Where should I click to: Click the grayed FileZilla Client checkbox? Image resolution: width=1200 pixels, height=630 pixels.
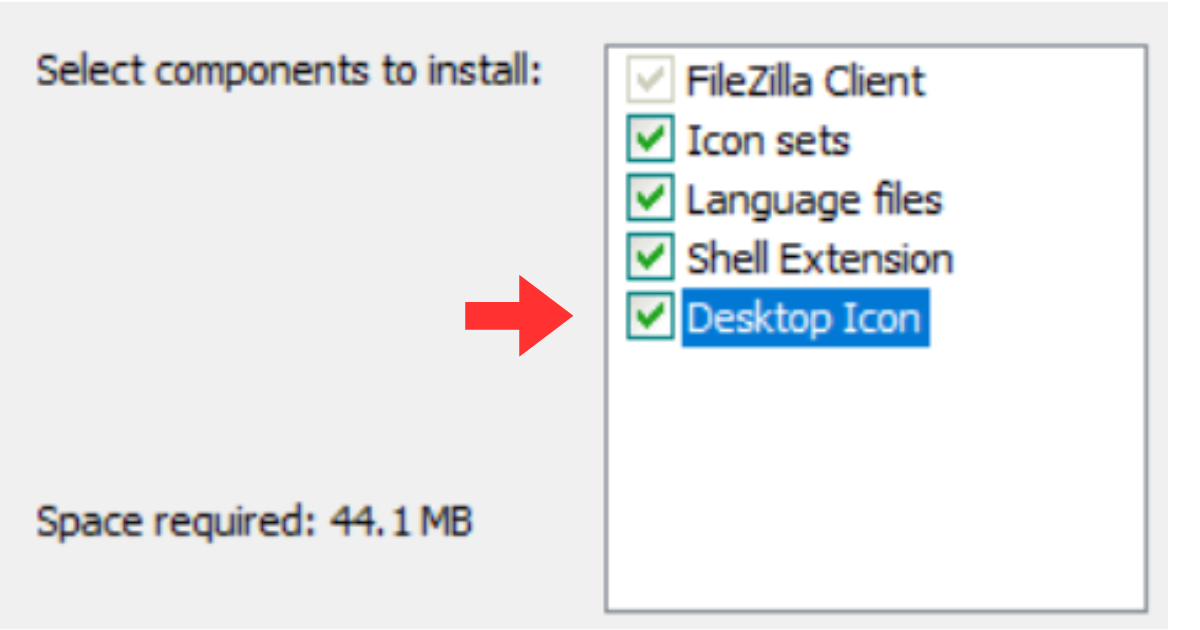tap(650, 81)
